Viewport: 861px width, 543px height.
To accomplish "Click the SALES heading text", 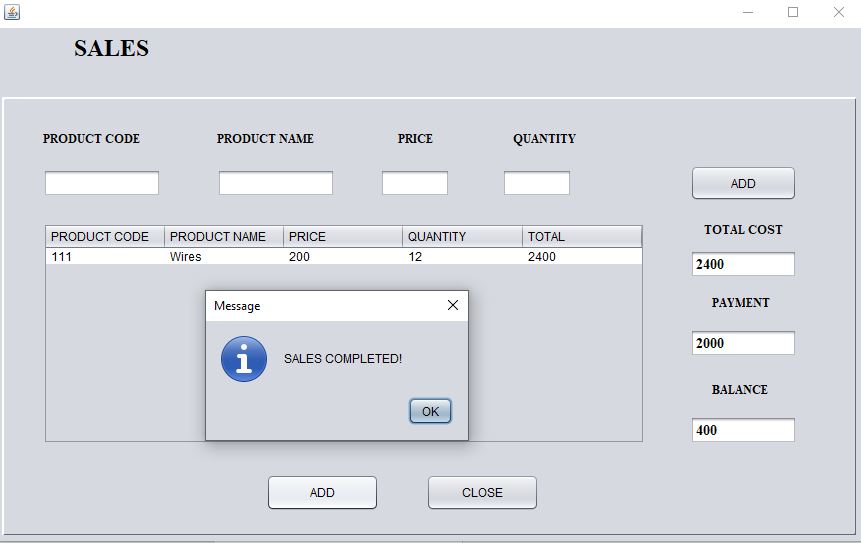I will pyautogui.click(x=111, y=48).
